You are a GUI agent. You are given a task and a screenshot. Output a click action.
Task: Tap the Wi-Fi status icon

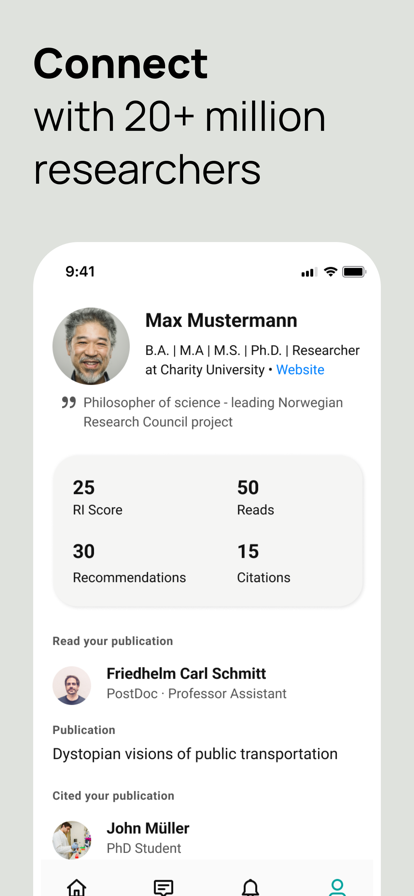330,272
